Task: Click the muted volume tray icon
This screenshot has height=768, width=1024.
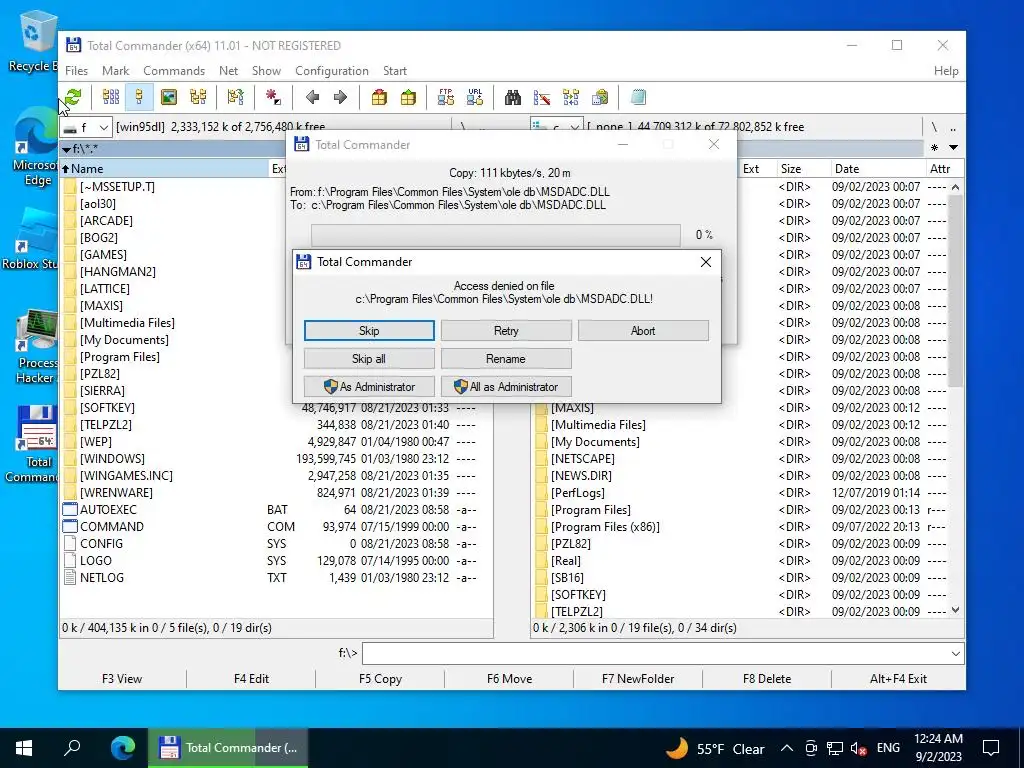Action: click(859, 748)
